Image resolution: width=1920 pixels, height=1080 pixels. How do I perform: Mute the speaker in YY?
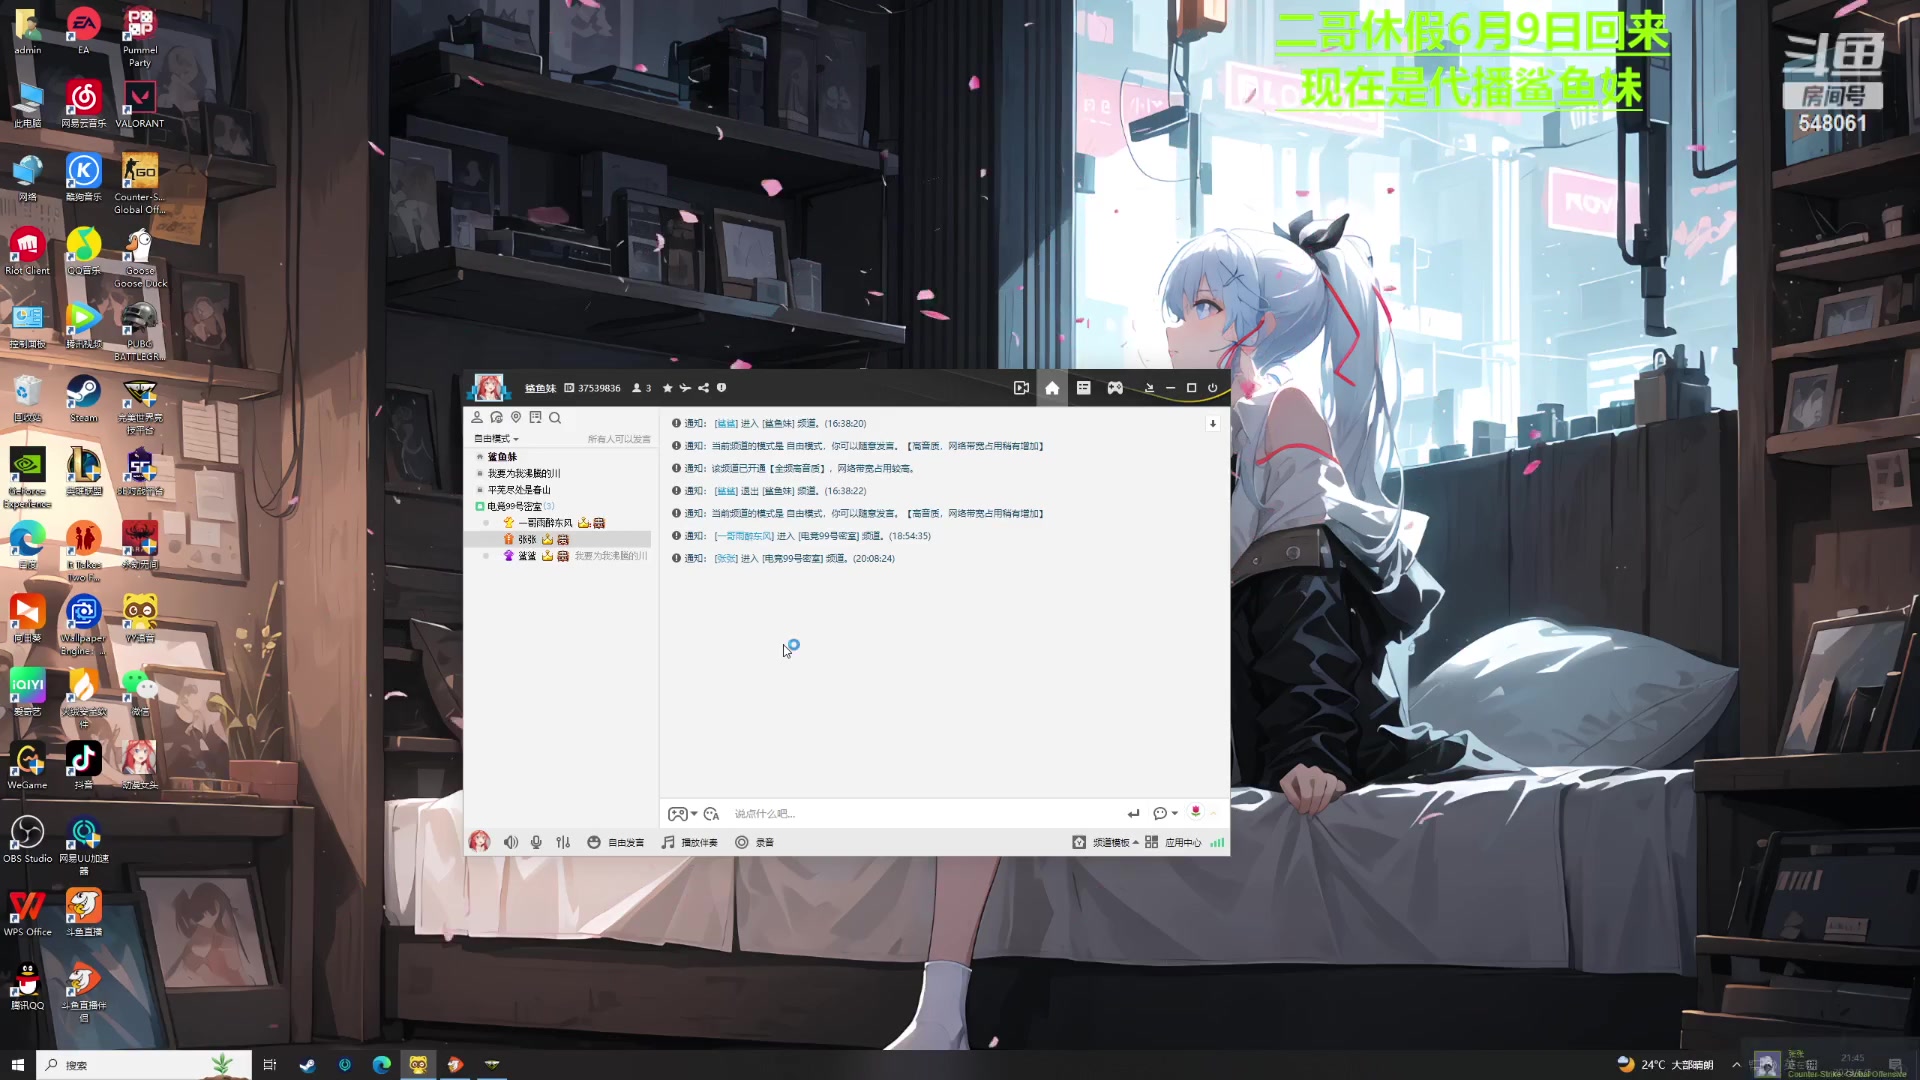coord(511,843)
